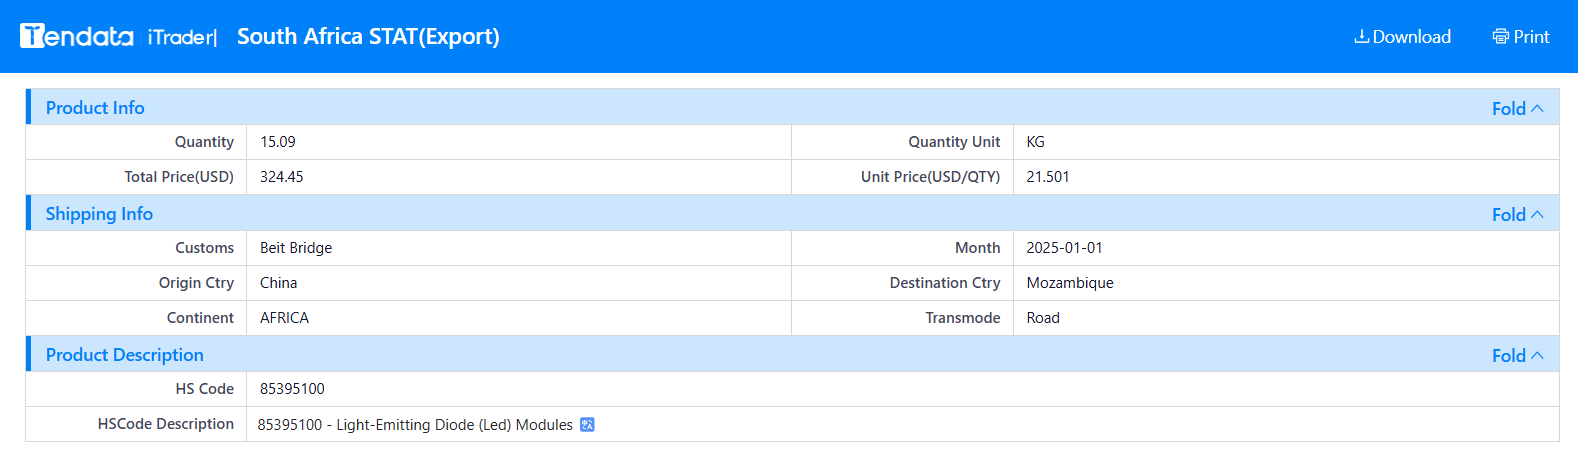
Task: Click the Transmode field label
Action: pos(963,318)
